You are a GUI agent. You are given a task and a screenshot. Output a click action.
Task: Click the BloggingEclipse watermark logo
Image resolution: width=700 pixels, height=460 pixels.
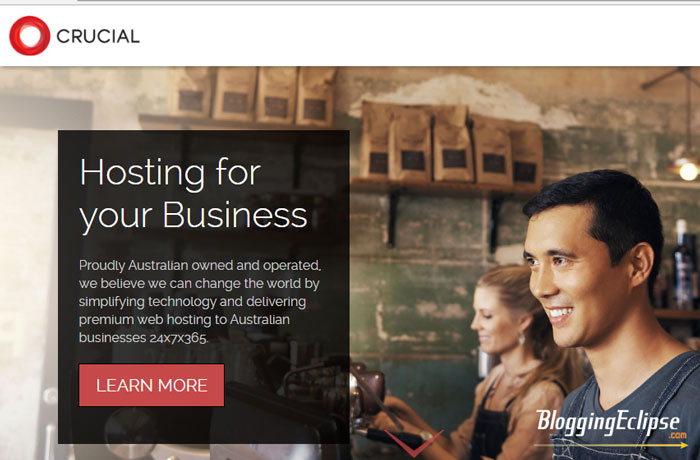tap(608, 423)
